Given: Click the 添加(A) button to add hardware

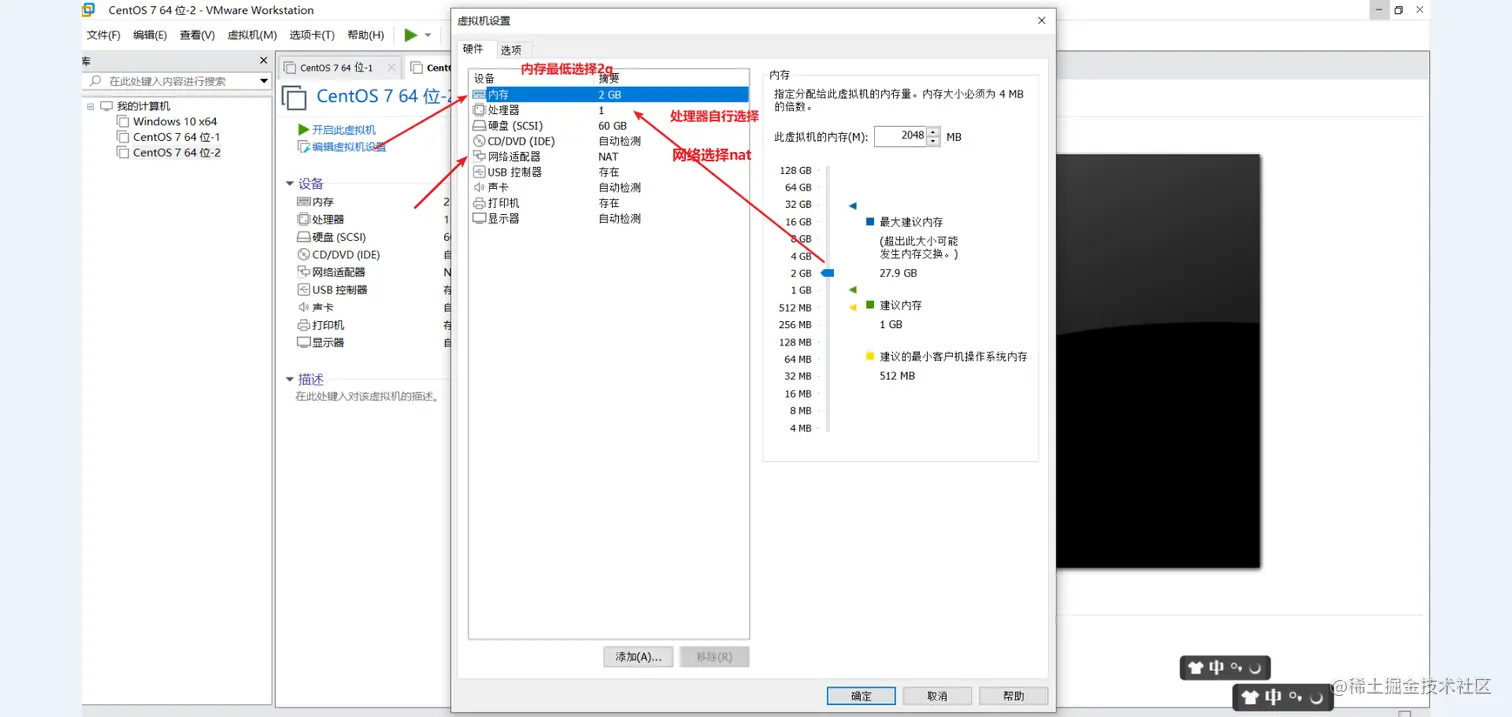Looking at the screenshot, I should tap(638, 656).
